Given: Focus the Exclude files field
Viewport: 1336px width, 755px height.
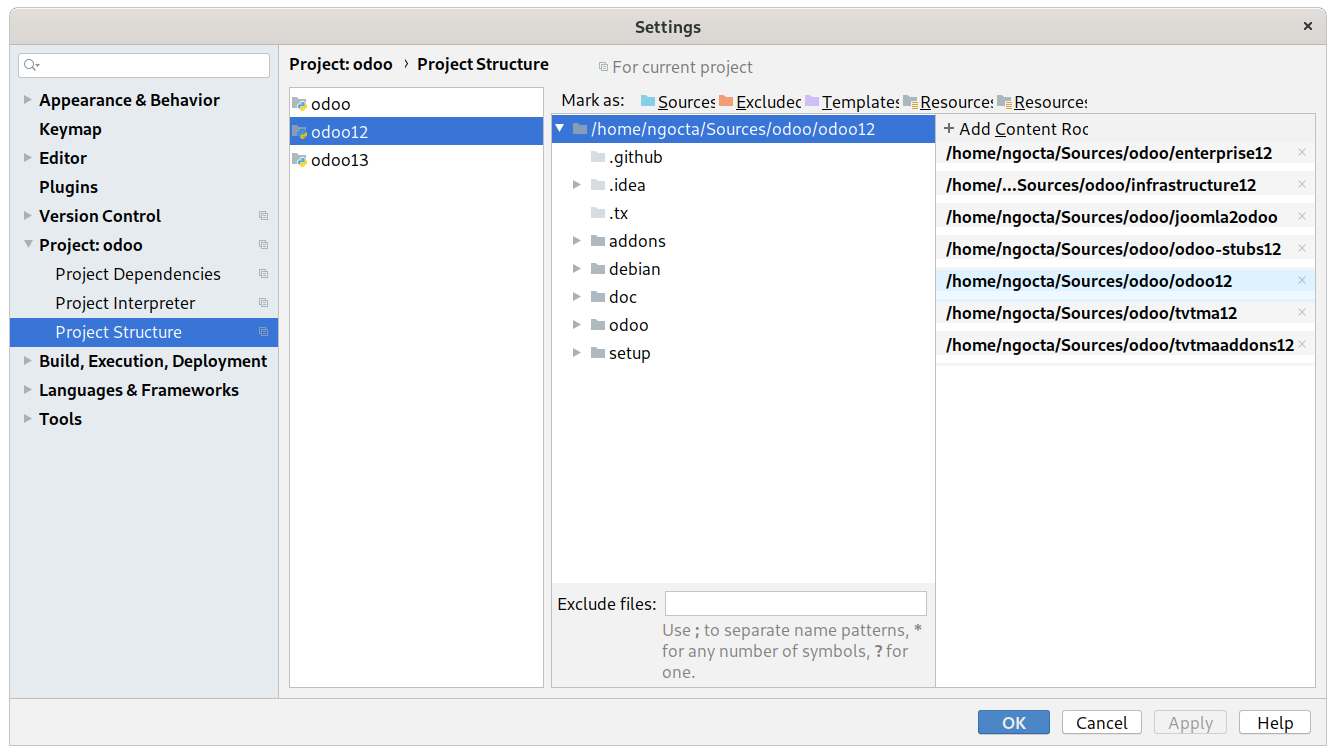Looking at the screenshot, I should click(x=796, y=604).
